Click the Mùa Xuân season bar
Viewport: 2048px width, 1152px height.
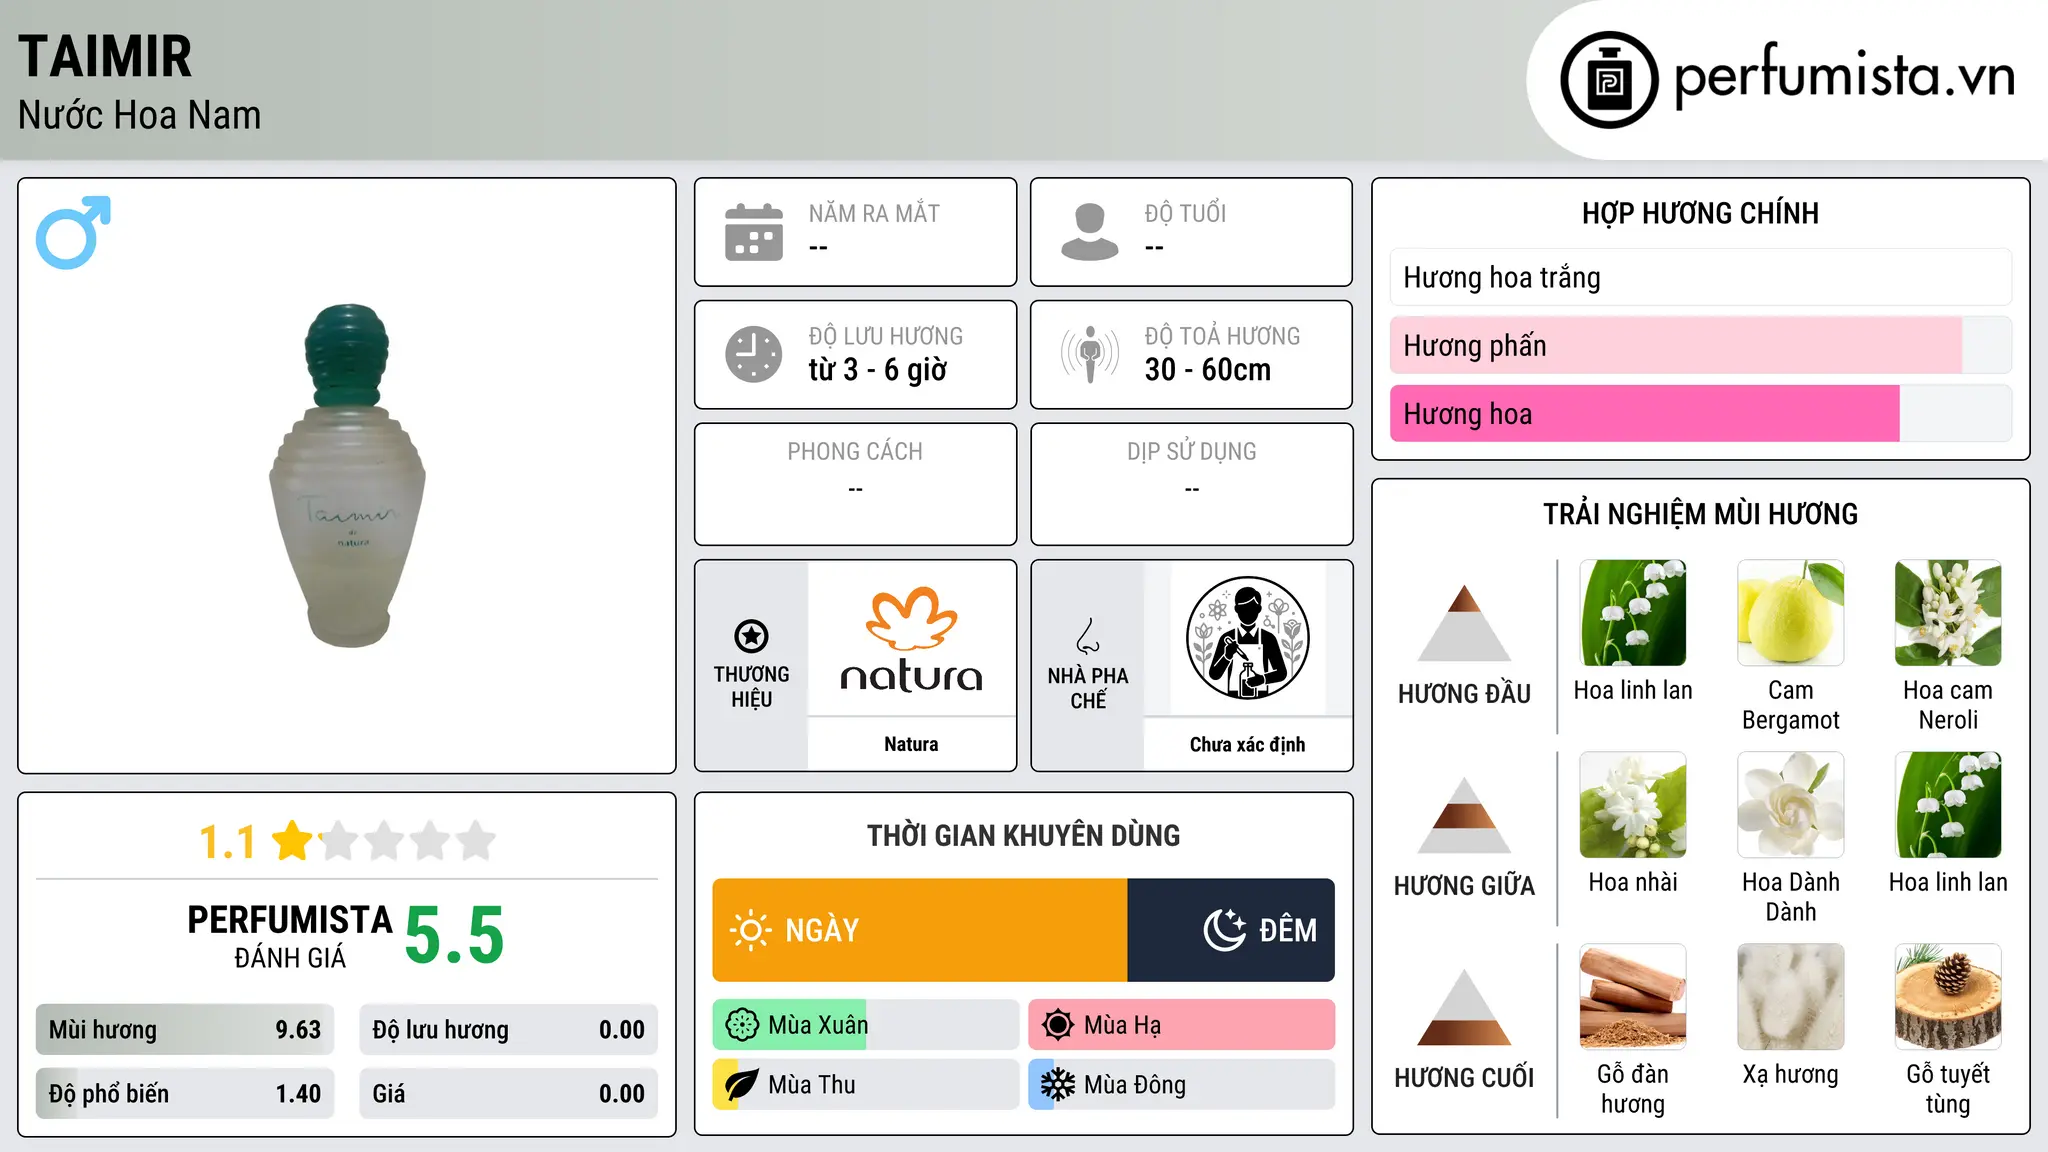pyautogui.click(x=866, y=1025)
